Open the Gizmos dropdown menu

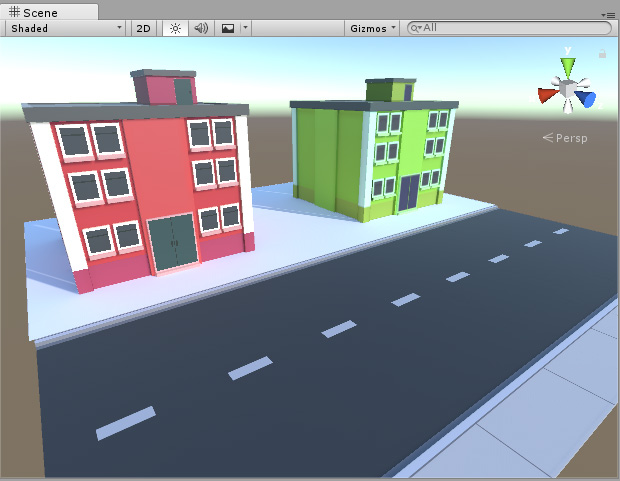[x=373, y=28]
